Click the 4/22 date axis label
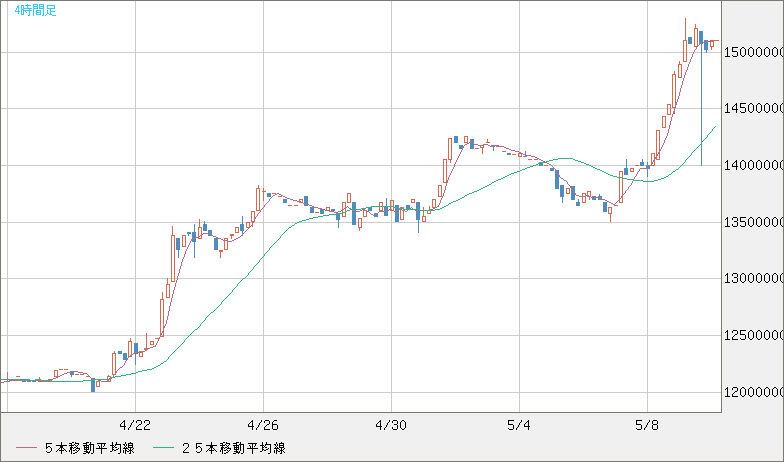 click(x=135, y=426)
